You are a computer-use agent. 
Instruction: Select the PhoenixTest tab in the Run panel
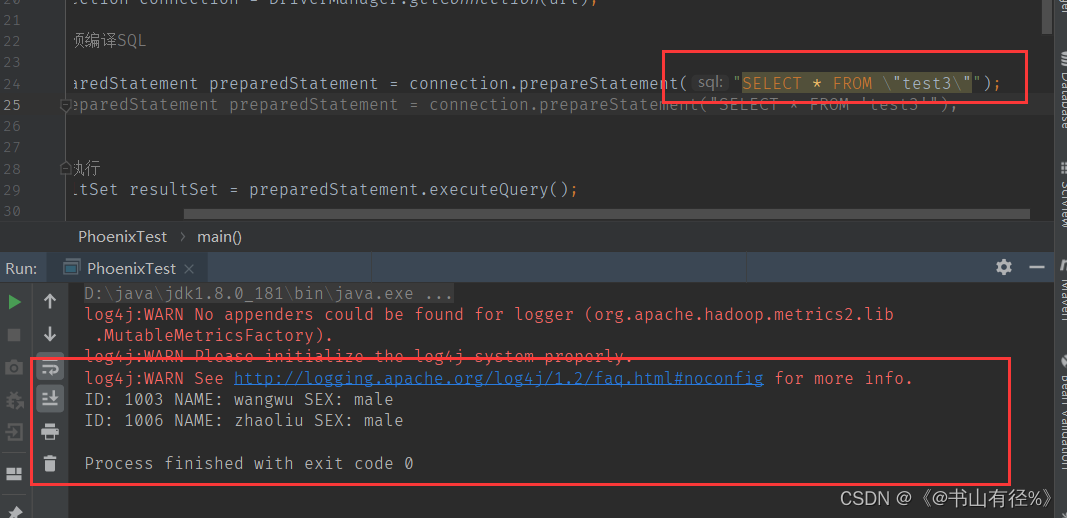[129, 268]
